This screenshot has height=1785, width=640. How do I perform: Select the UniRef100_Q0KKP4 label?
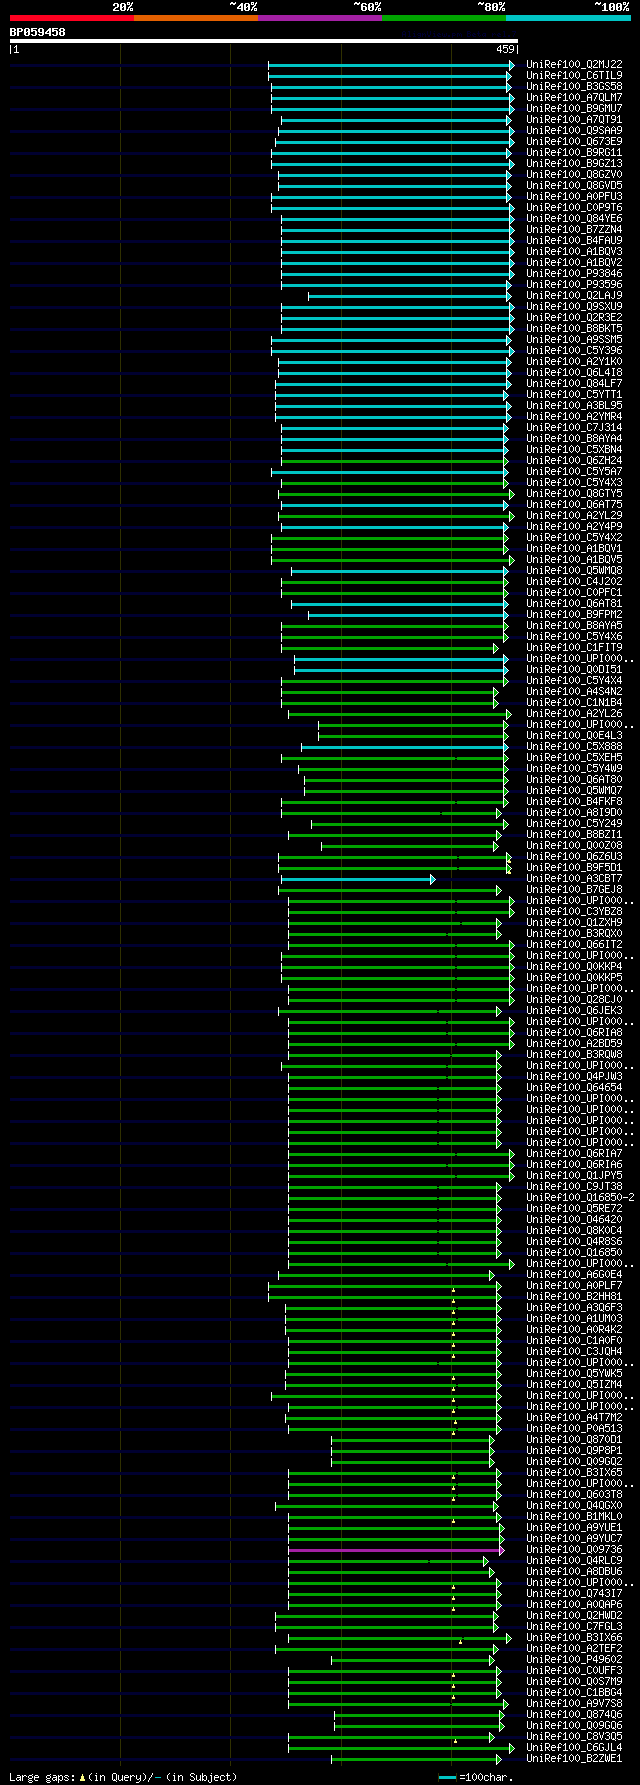[575, 966]
